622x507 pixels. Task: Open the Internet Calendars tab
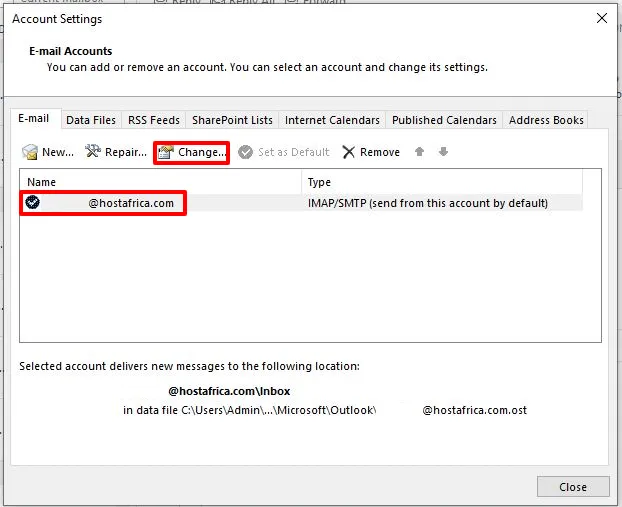[x=332, y=120]
